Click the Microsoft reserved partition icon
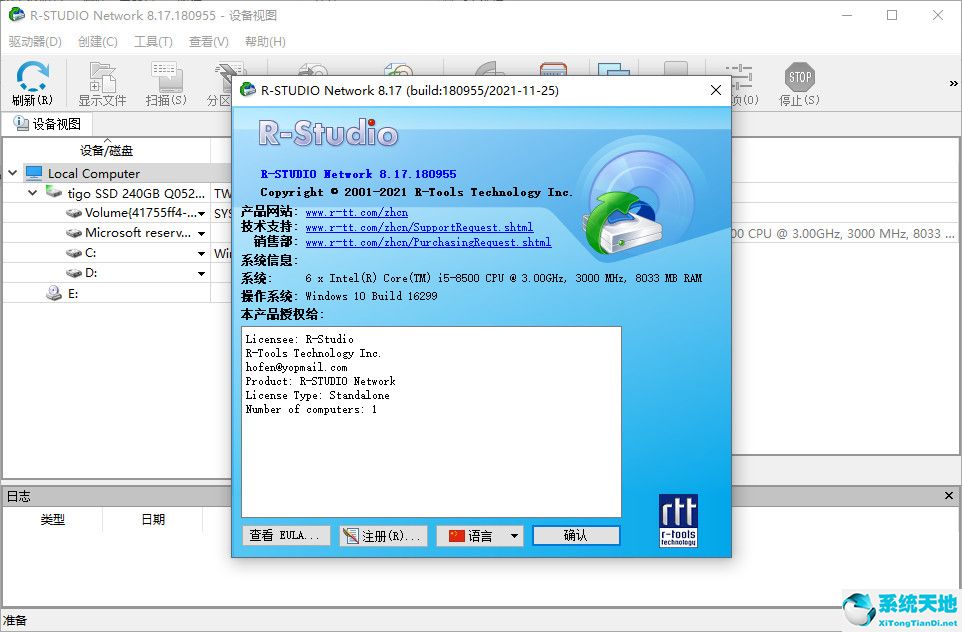This screenshot has width=962, height=632. click(x=73, y=232)
